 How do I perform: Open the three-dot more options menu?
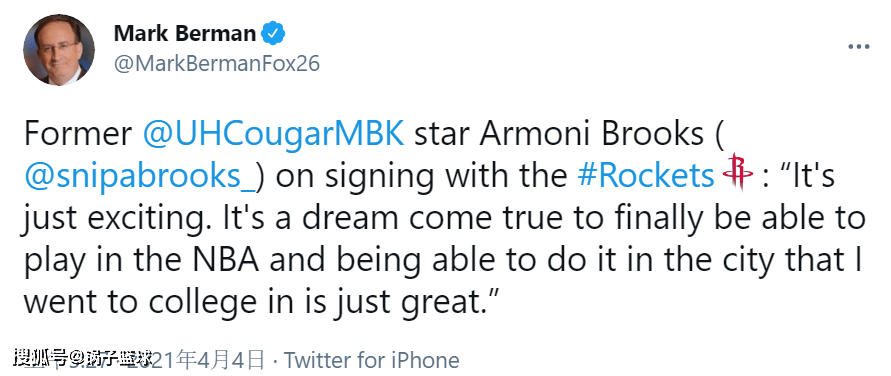pos(859,47)
